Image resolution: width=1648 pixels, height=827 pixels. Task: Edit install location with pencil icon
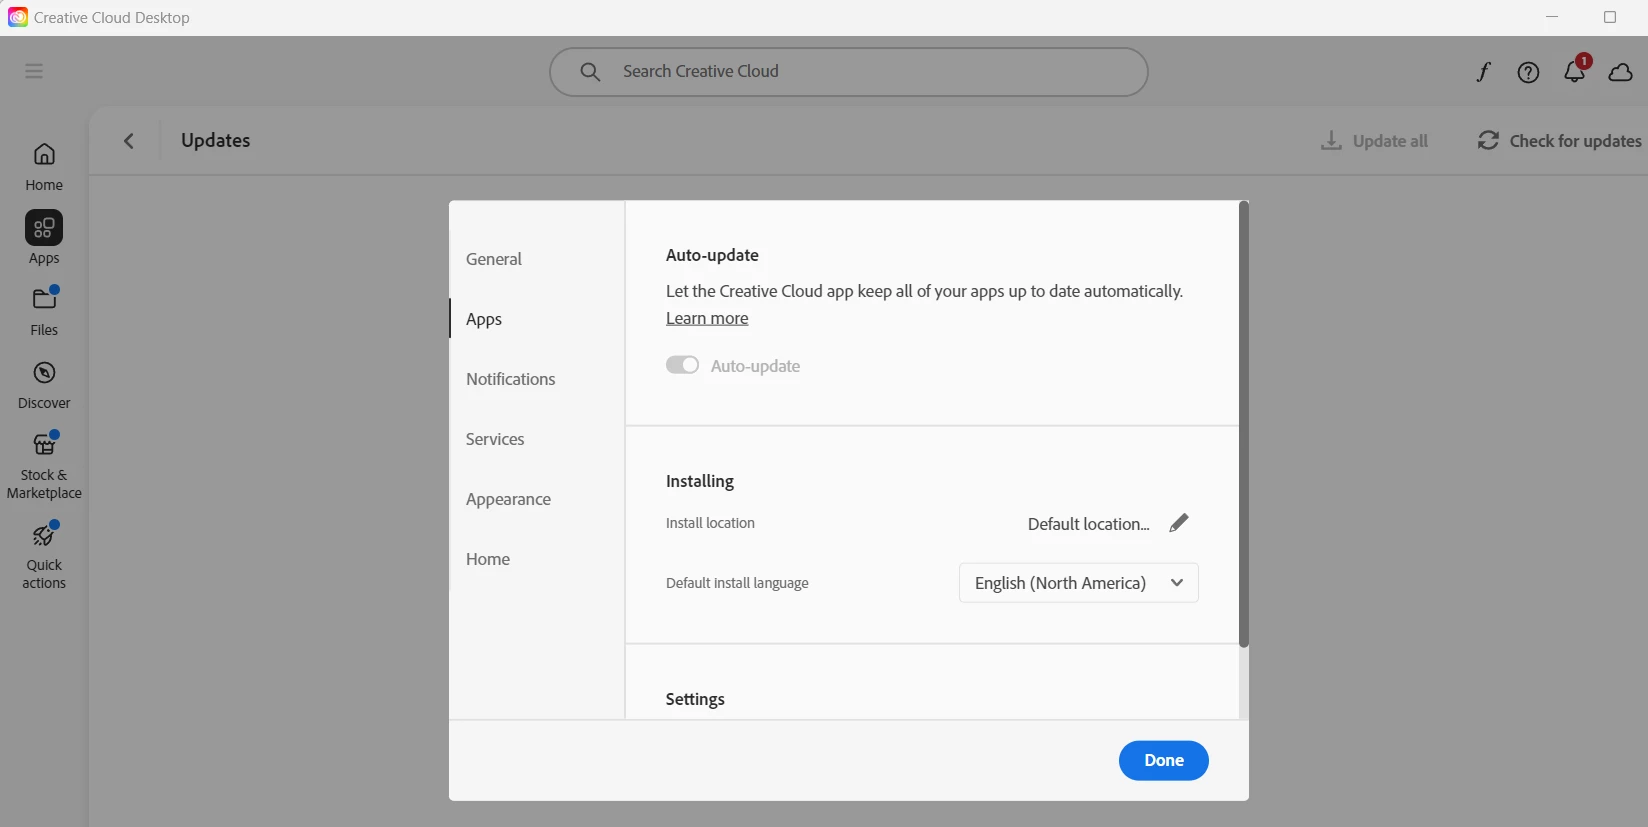tap(1179, 523)
